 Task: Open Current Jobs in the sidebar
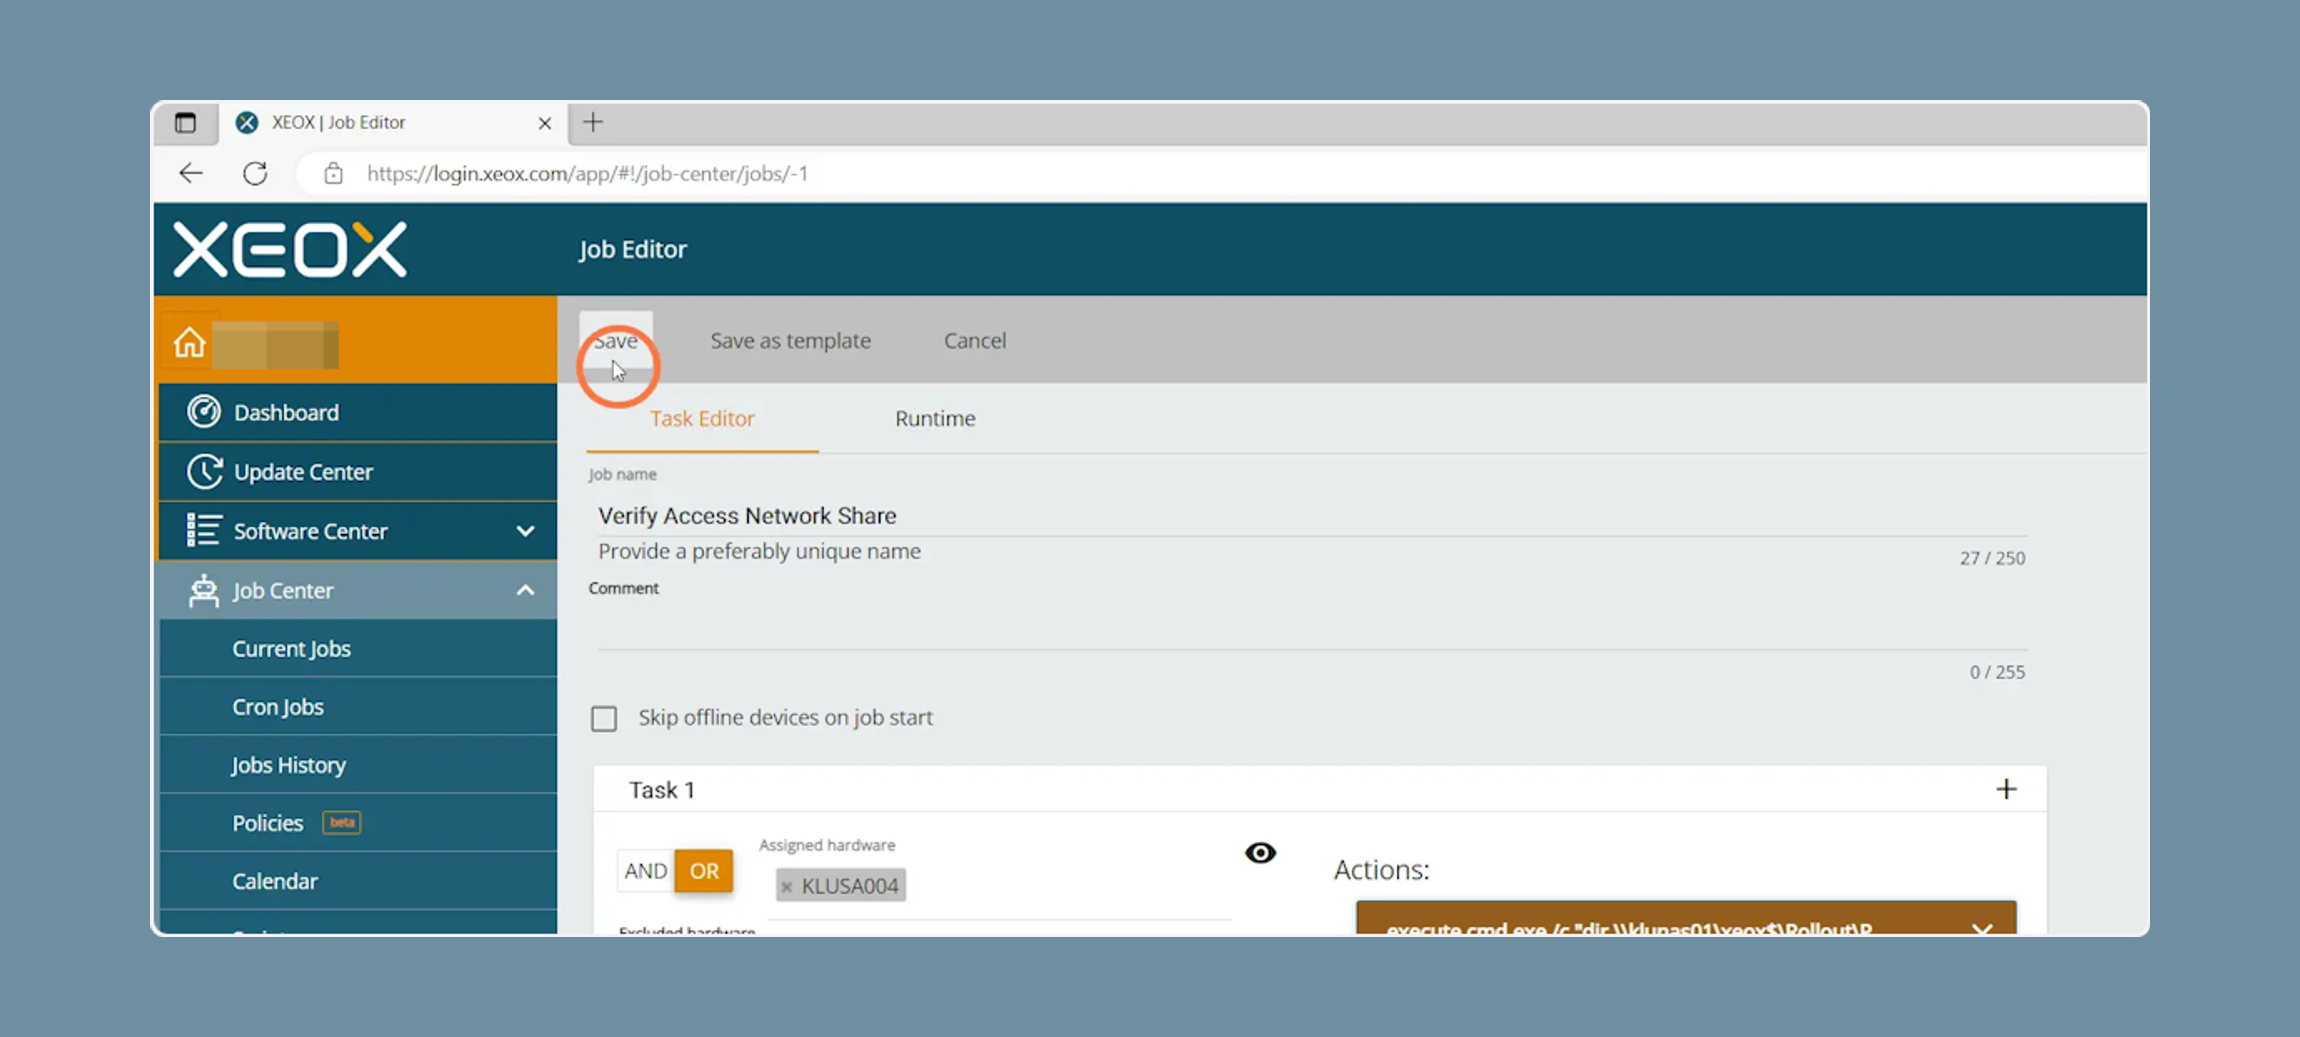[x=357, y=648]
